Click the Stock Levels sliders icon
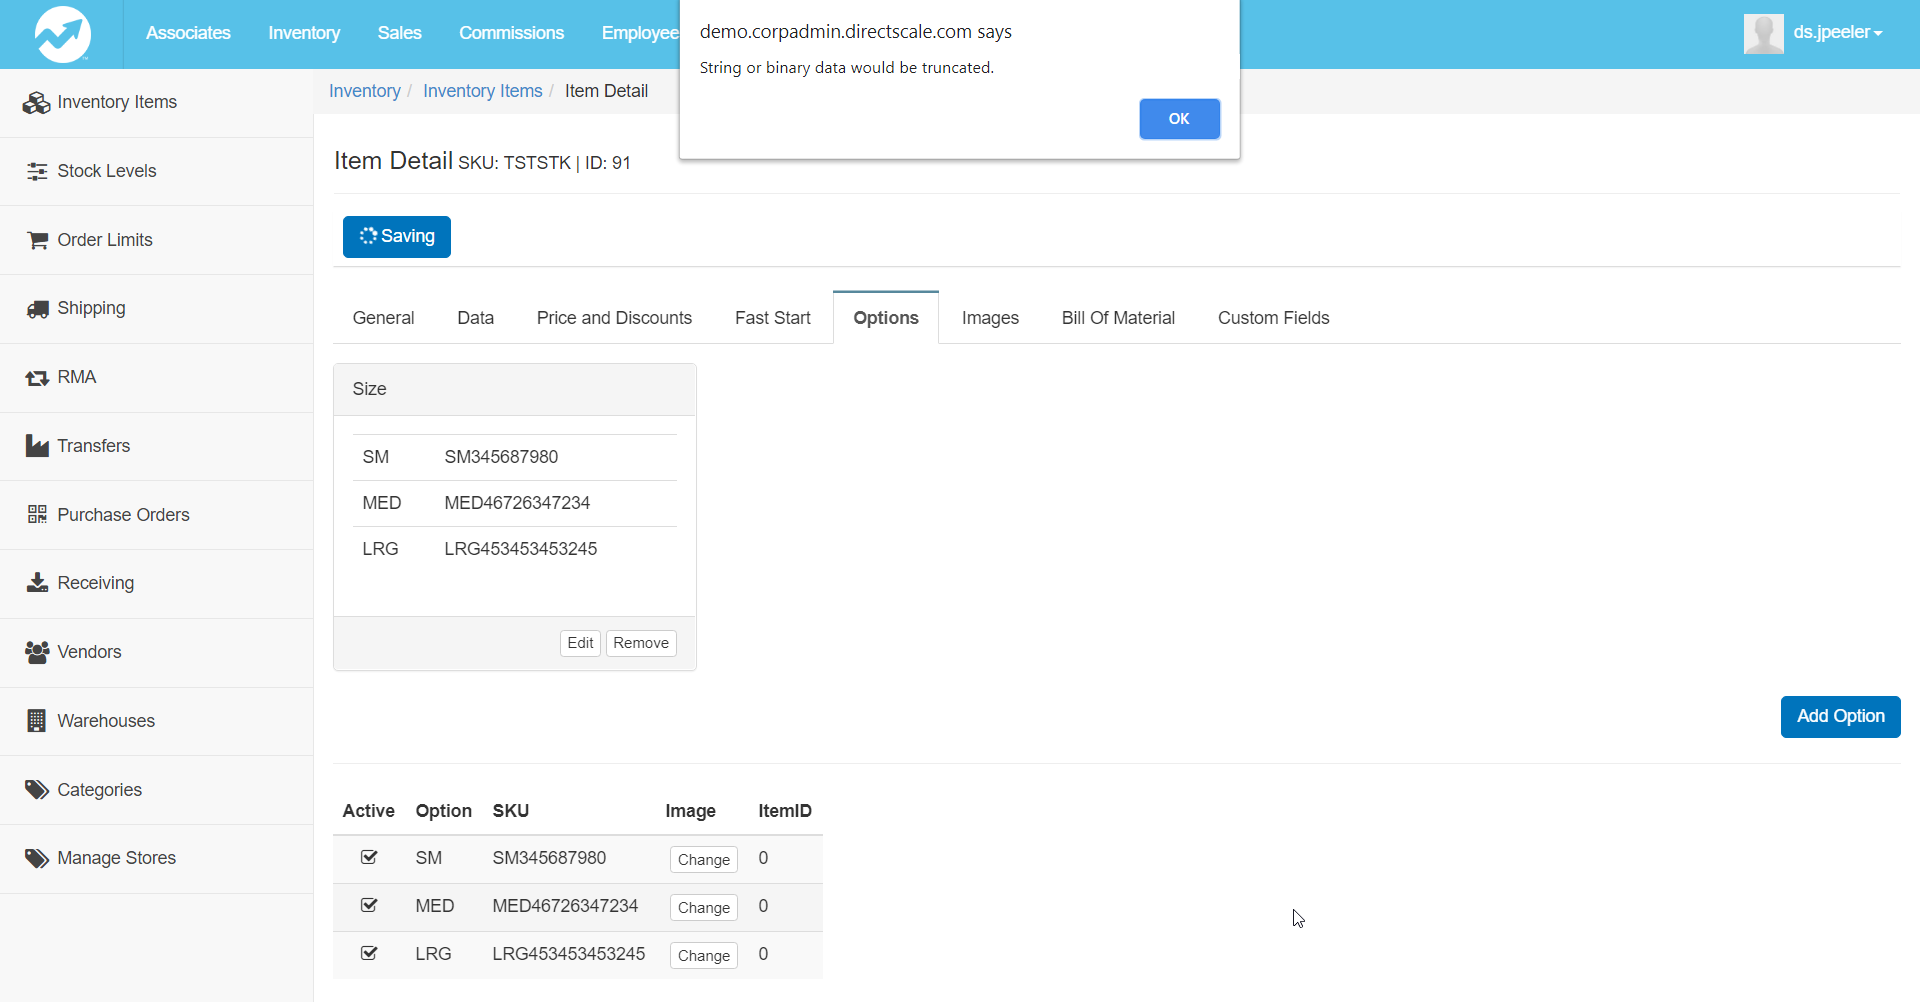This screenshot has width=1920, height=1002. click(37, 171)
